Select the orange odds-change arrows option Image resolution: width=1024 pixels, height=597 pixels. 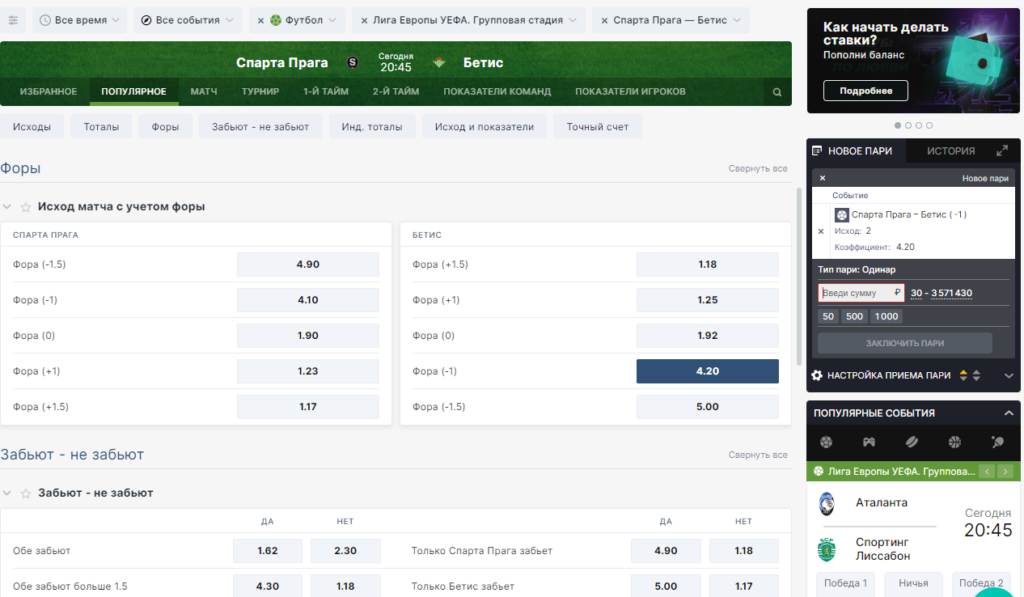963,375
